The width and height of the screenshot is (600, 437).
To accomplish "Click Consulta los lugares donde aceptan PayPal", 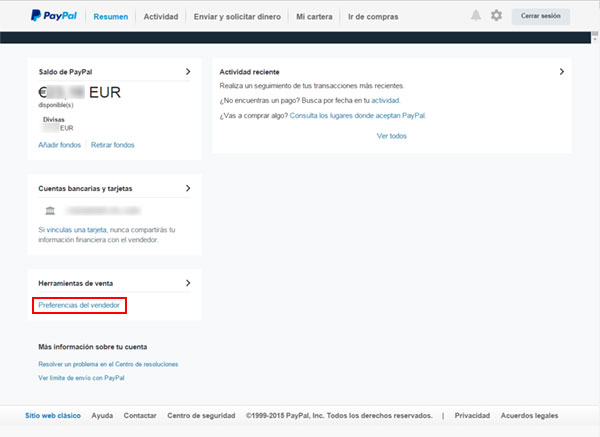I will pyautogui.click(x=357, y=116).
